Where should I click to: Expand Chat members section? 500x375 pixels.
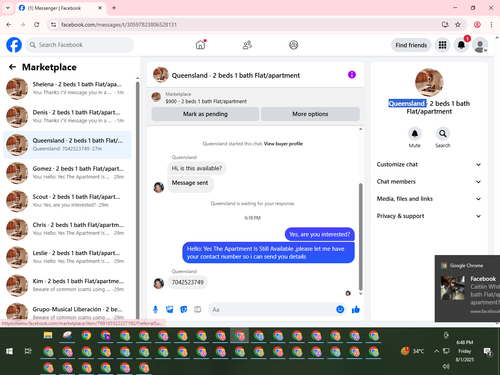[429, 182]
